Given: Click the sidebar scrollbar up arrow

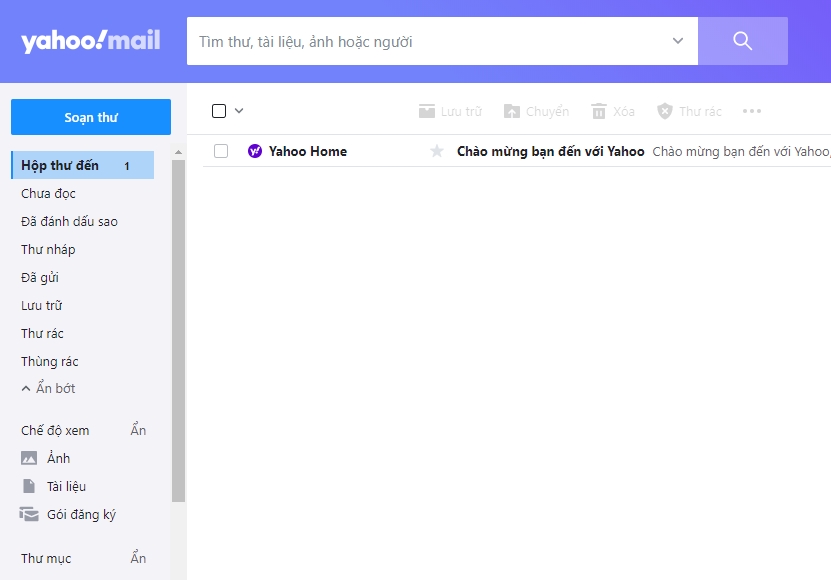Looking at the screenshot, I should pos(179,153).
